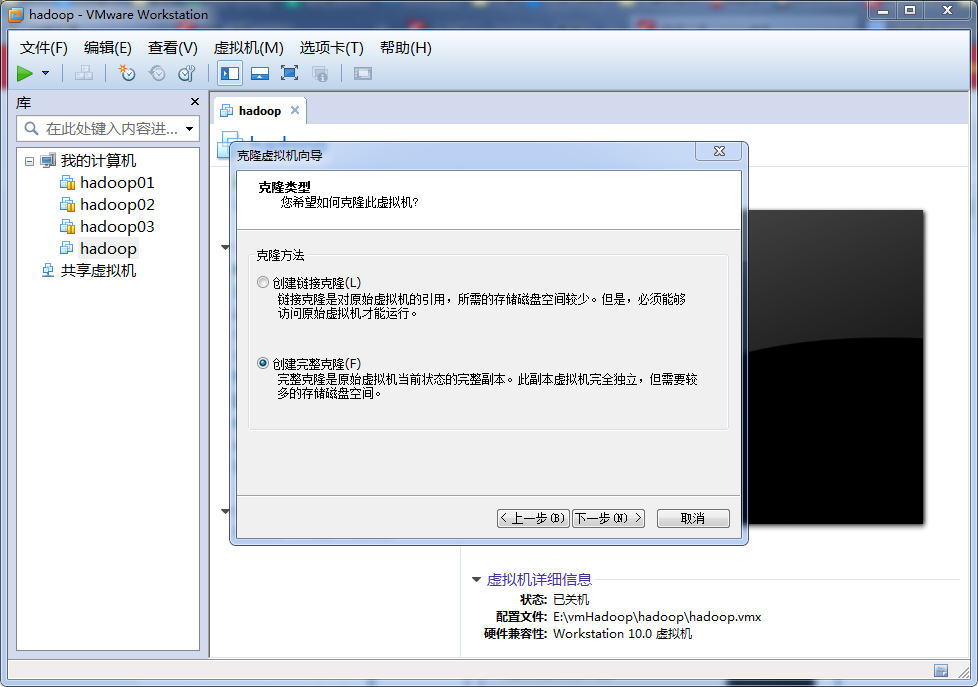Viewport: 978px width, 687px height.
Task: Click the 取消 cancel button
Action: coord(692,518)
